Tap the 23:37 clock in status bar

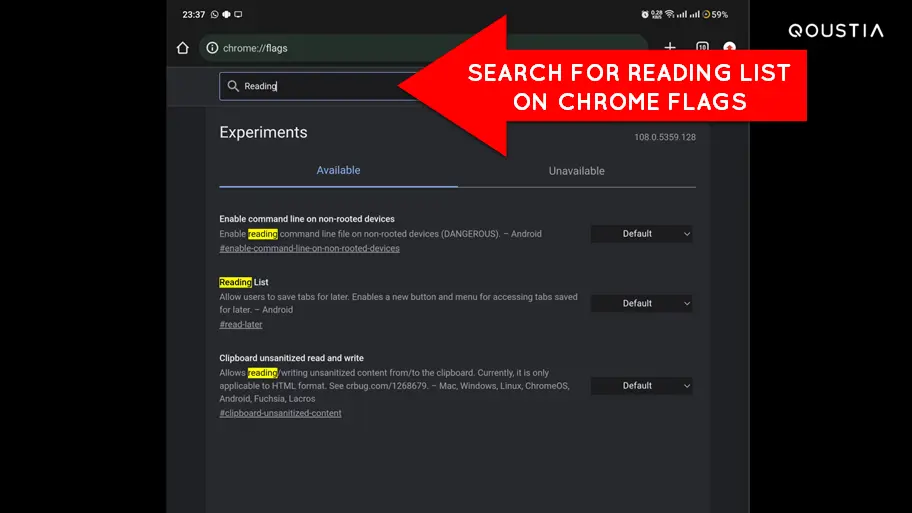(x=194, y=15)
